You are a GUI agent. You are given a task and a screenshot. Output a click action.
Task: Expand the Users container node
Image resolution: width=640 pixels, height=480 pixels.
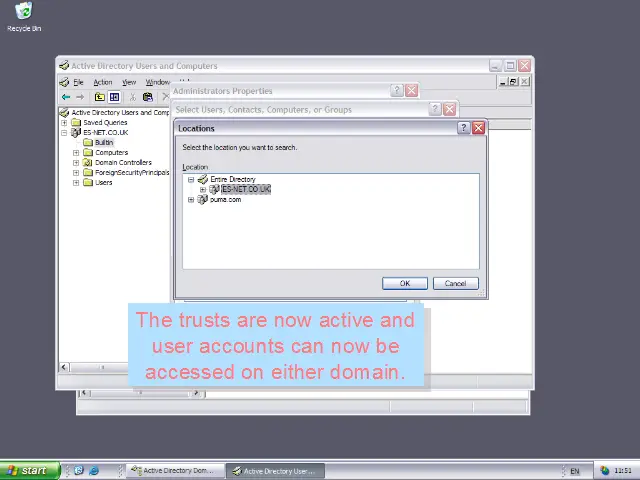coord(76,182)
